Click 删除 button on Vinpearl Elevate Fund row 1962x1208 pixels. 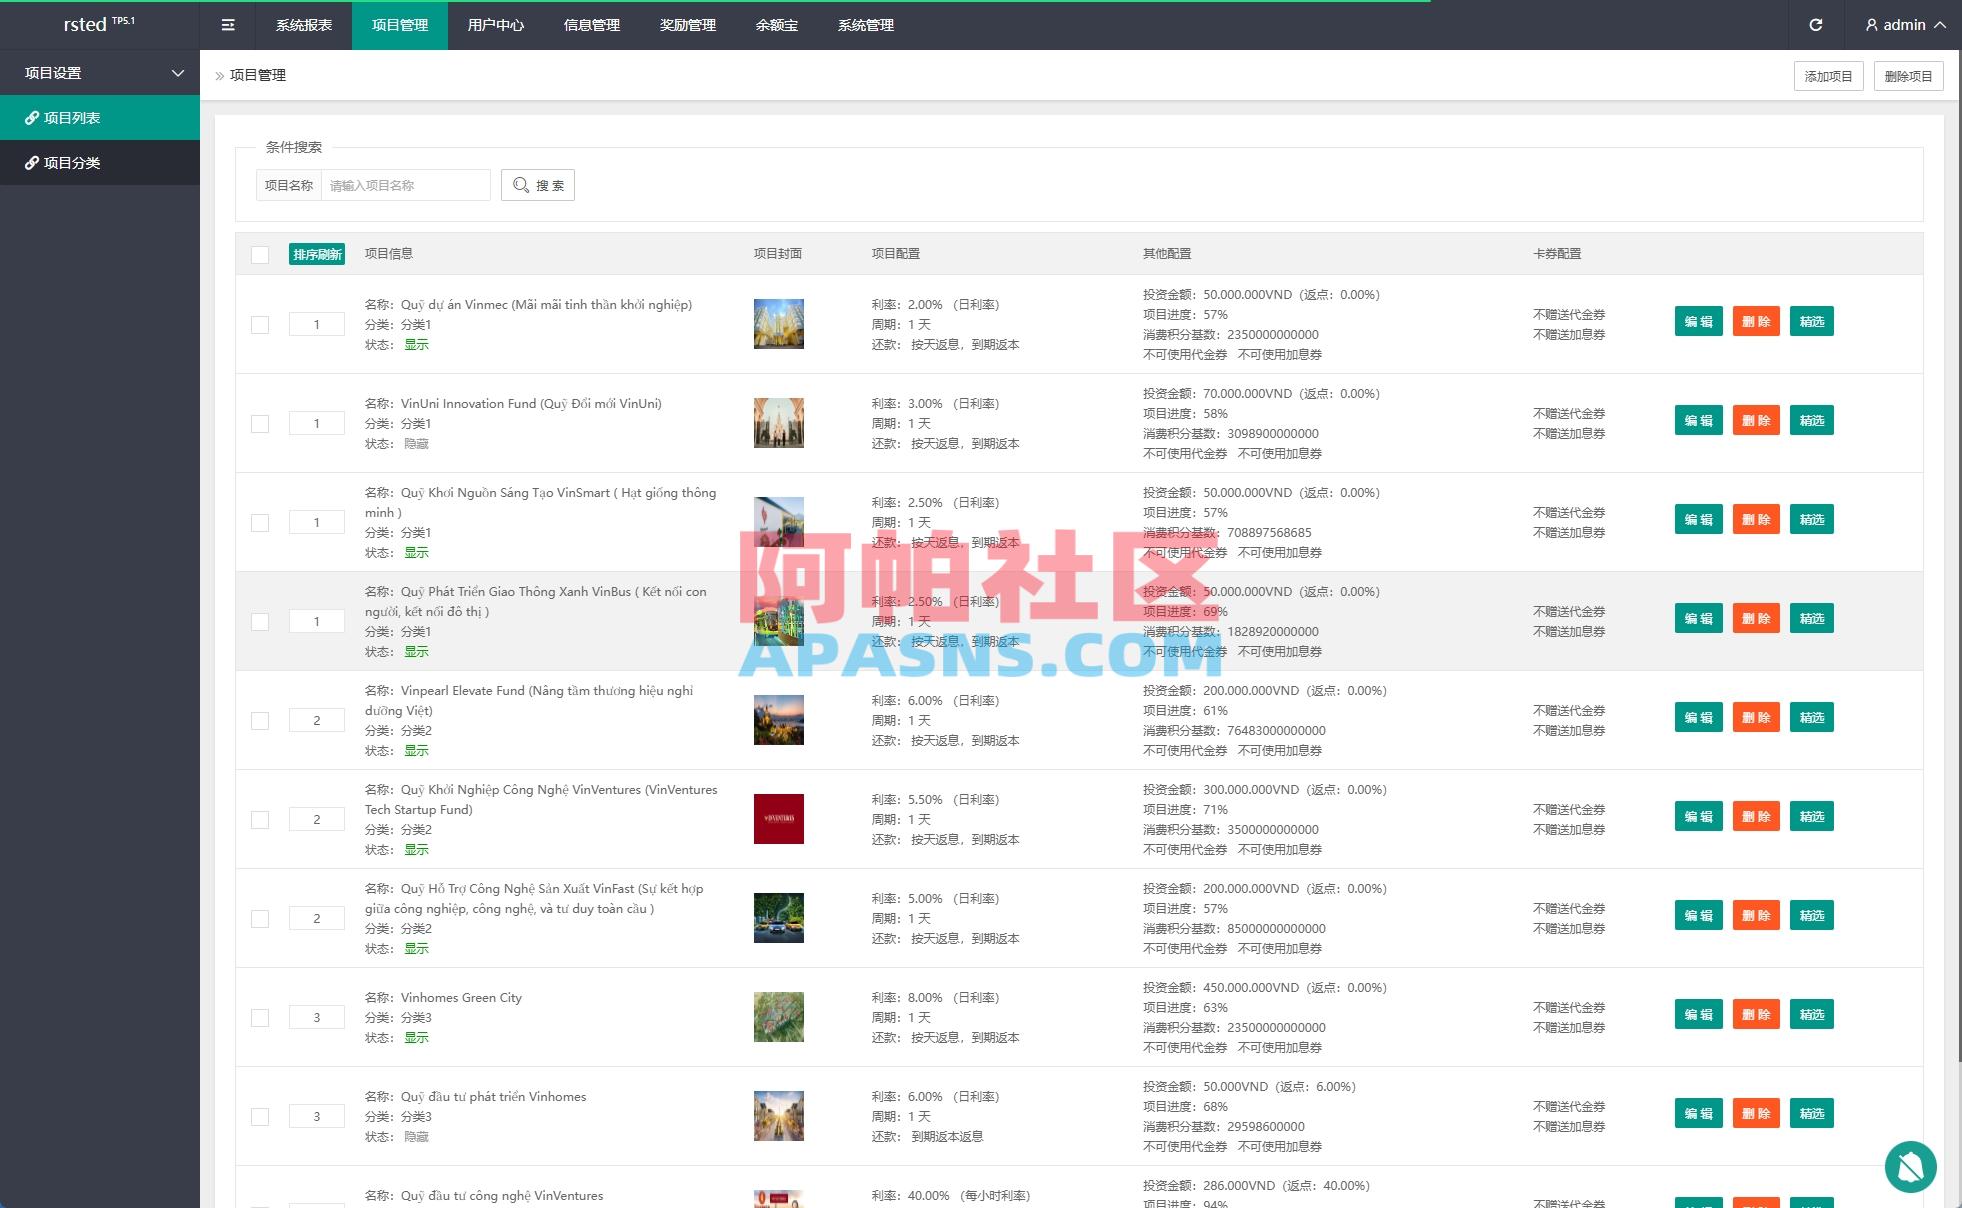[1755, 717]
